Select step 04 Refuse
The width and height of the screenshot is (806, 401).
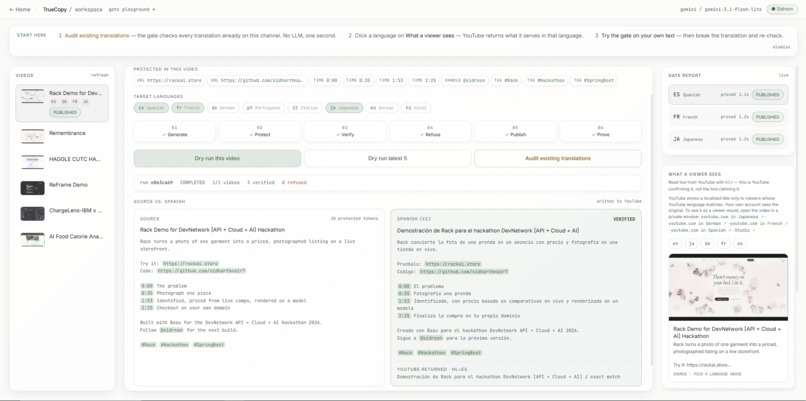[x=430, y=131]
